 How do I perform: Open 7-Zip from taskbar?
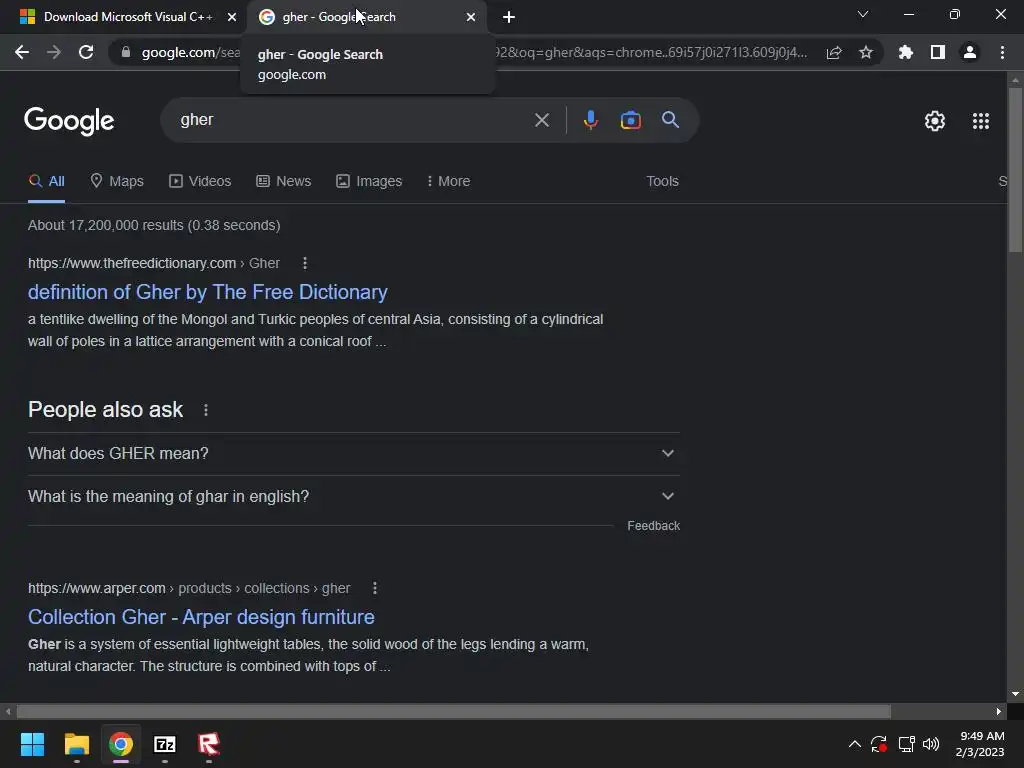coord(165,744)
